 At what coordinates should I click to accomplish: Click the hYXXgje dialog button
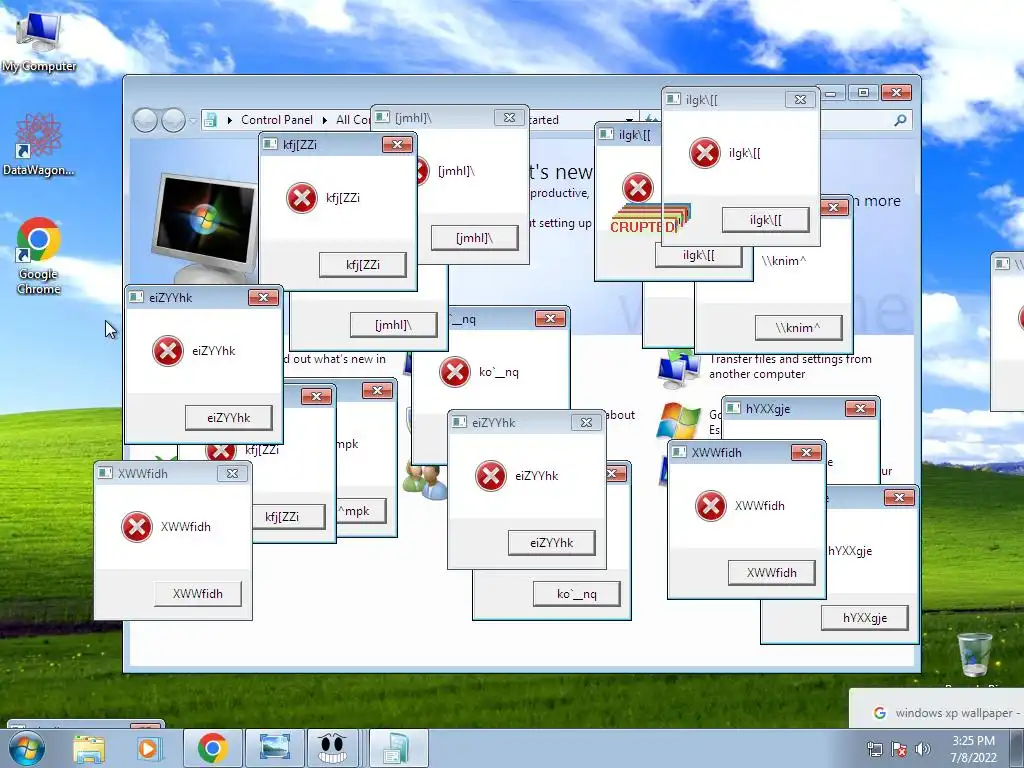coord(865,618)
